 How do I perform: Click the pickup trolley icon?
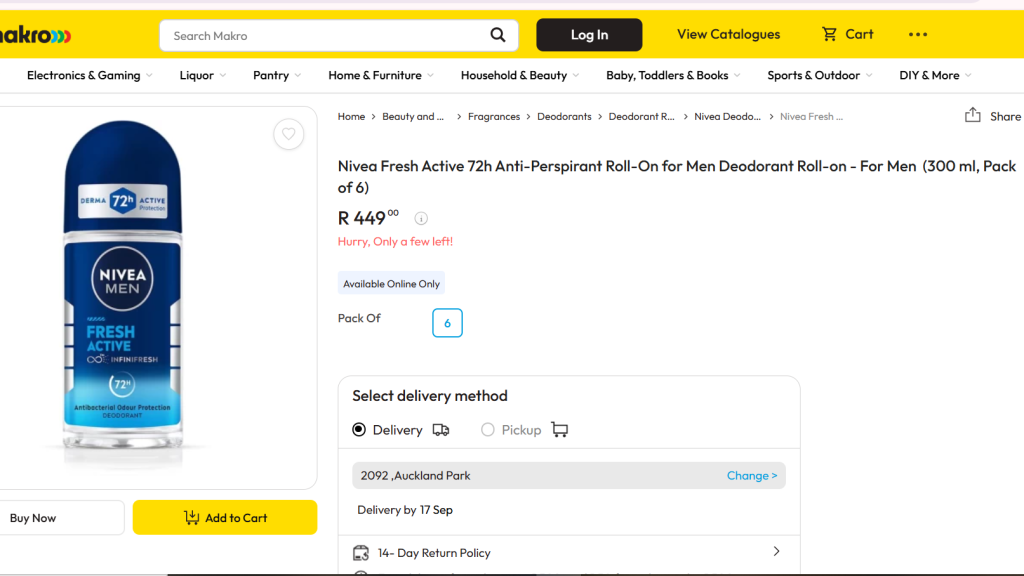(560, 430)
